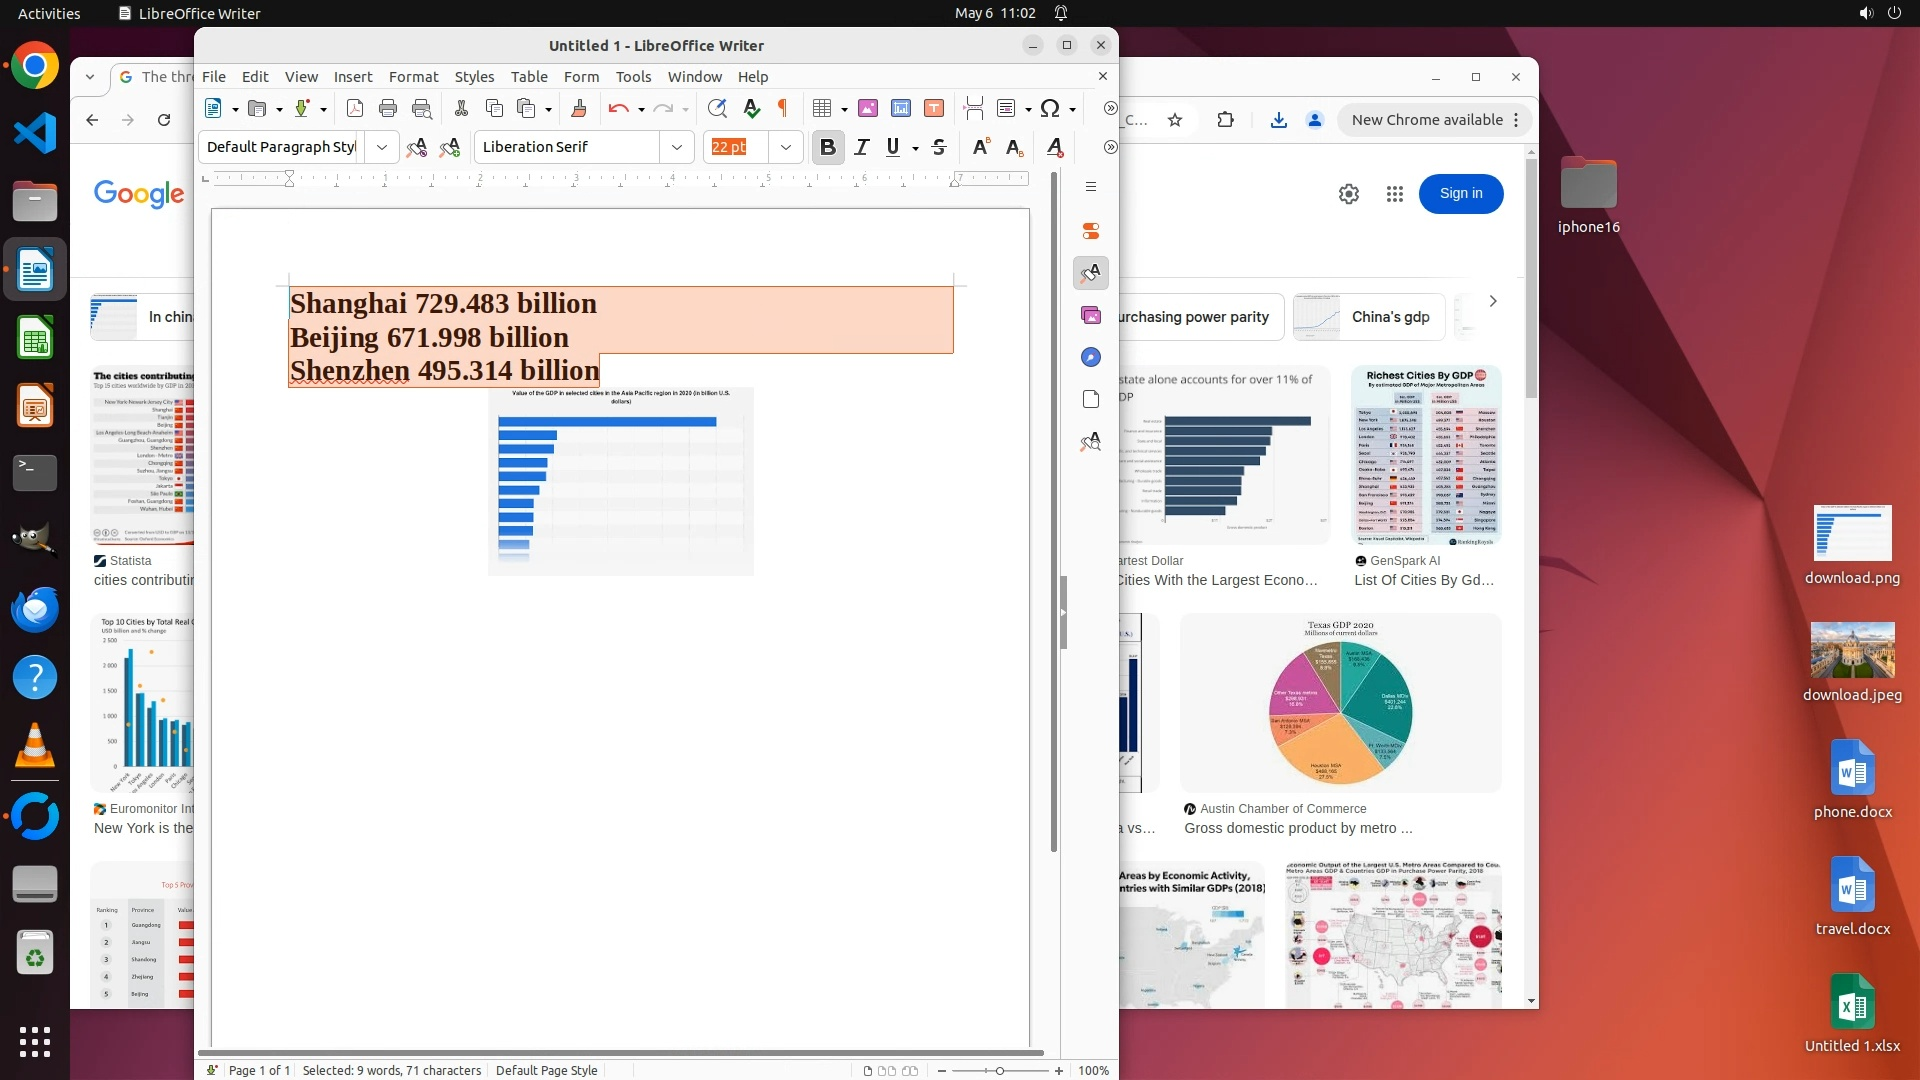Click the Sign in button in Chrome
The width and height of the screenshot is (1920, 1080).
1460,193
